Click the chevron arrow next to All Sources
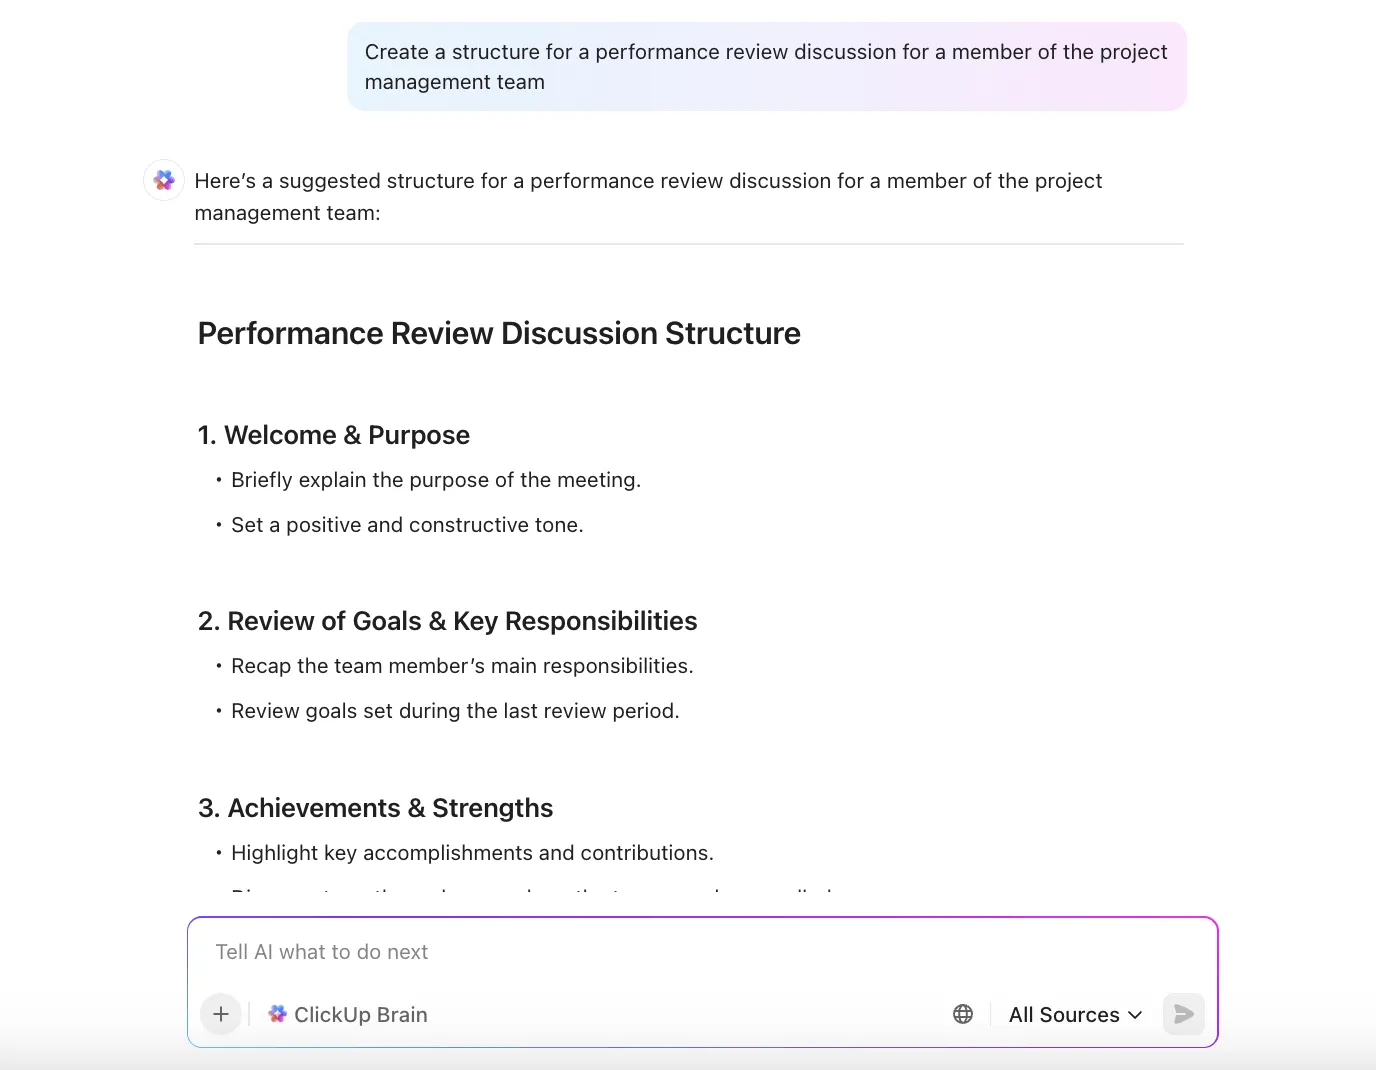The height and width of the screenshot is (1070, 1376). [x=1135, y=1014]
